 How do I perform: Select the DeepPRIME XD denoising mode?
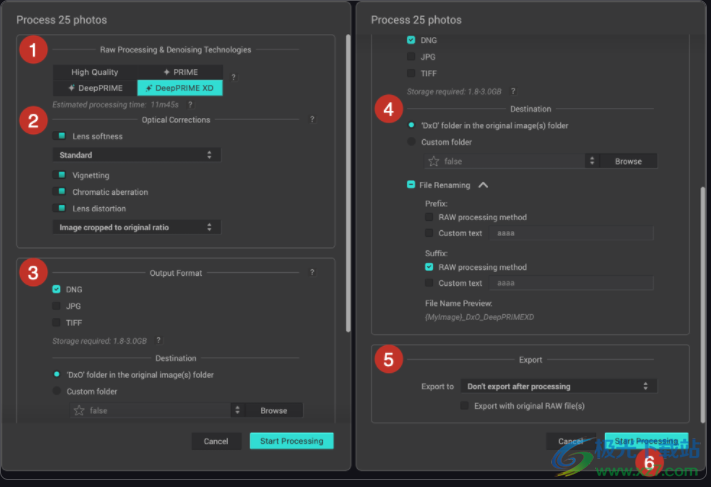[180, 88]
